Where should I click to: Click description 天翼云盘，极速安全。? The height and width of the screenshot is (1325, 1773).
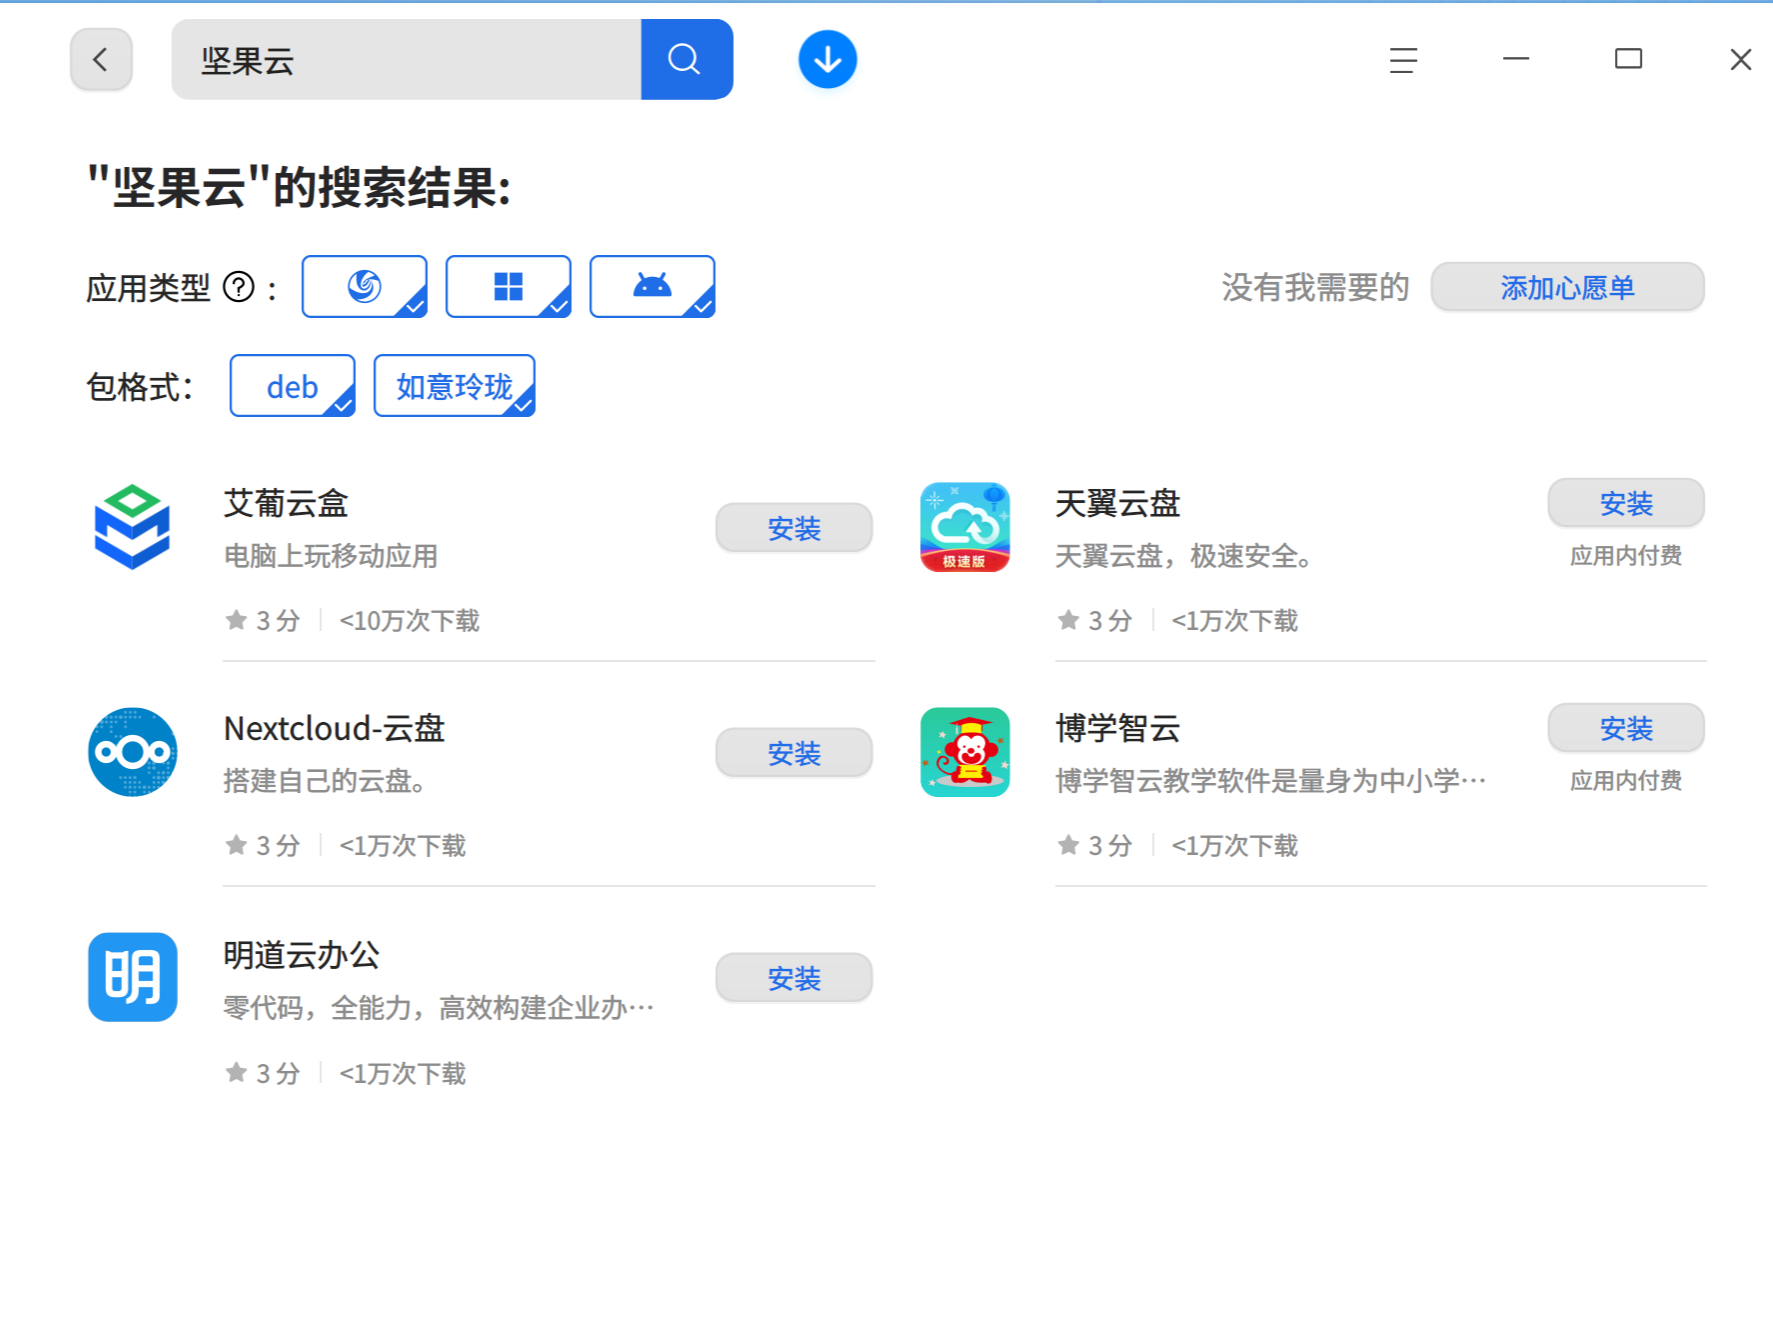tap(1184, 556)
